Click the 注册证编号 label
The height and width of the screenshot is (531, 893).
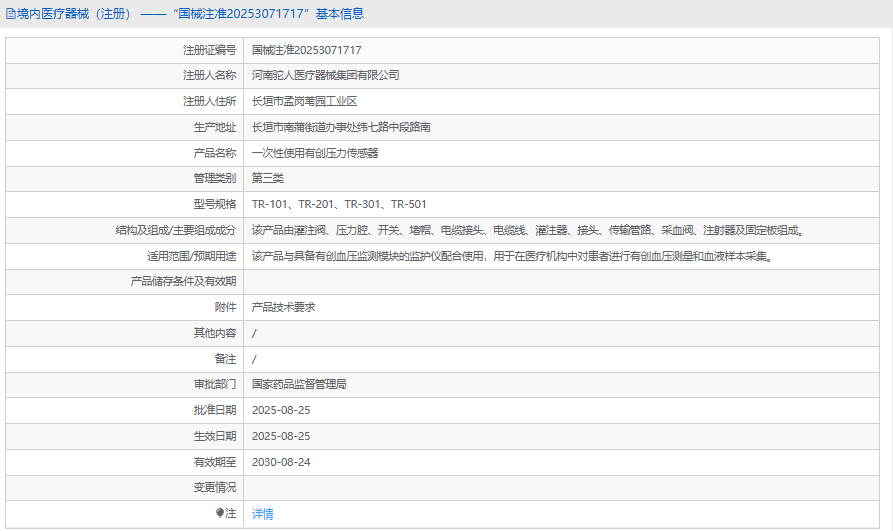tap(210, 50)
